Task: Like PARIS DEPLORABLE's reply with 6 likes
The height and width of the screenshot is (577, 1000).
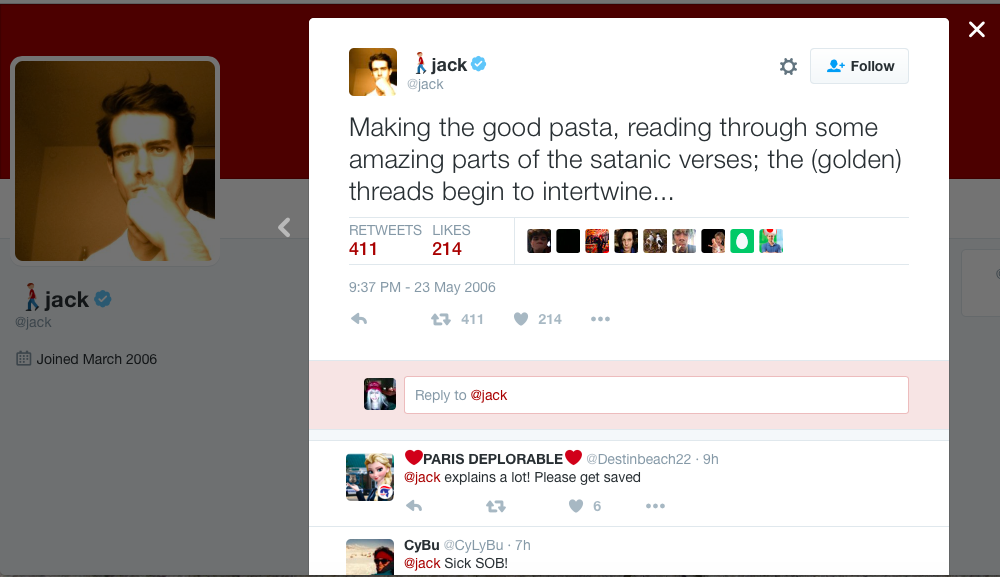Action: click(x=576, y=506)
